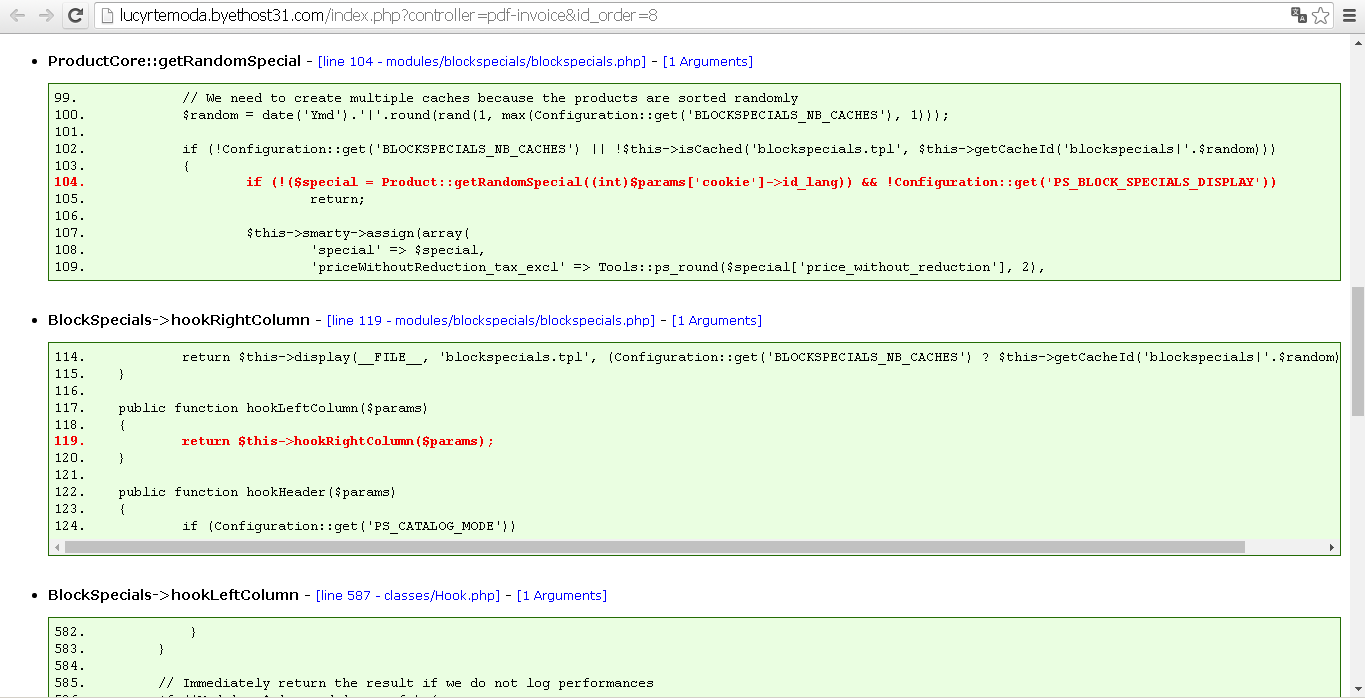The width and height of the screenshot is (1365, 698).
Task: Click line 99 comment about multiple caches
Action: pos(490,98)
